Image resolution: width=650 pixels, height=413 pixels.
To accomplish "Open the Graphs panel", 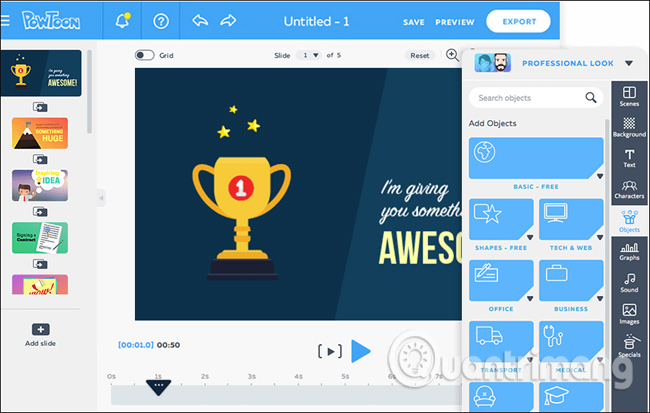I will pos(629,252).
